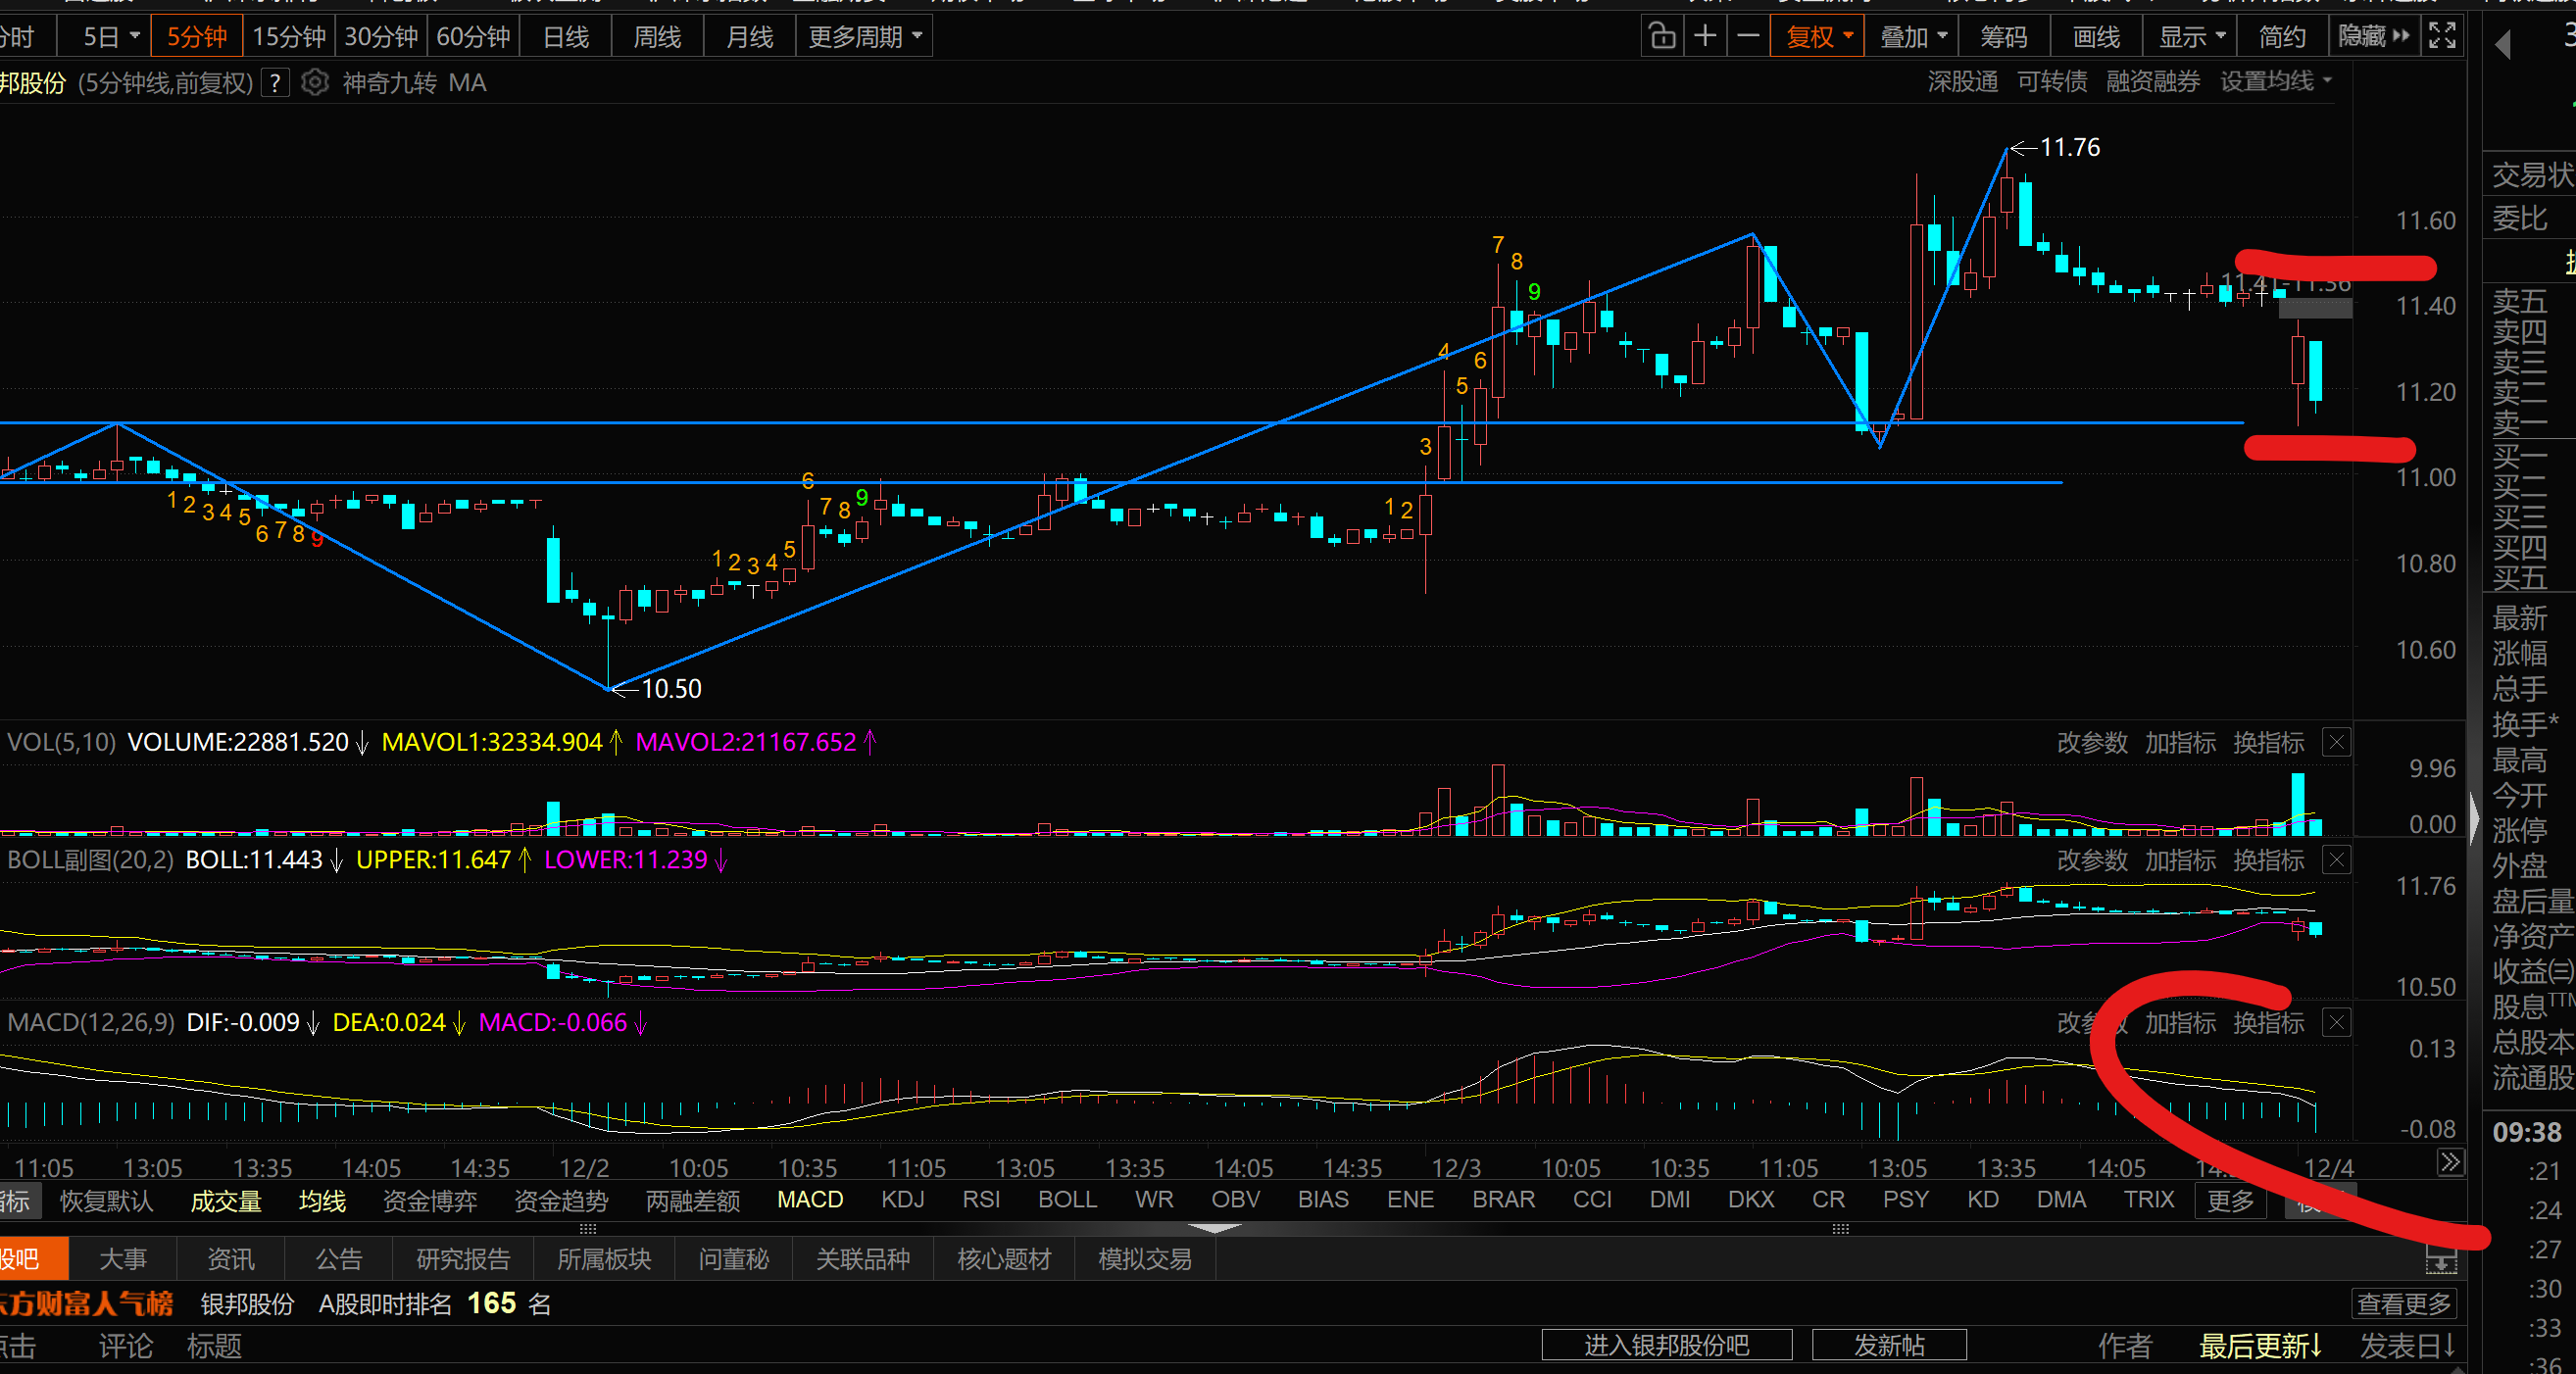This screenshot has height=1374, width=2576.
Task: Toggle 隐藏 hide panel button
Action: pos(2373,37)
